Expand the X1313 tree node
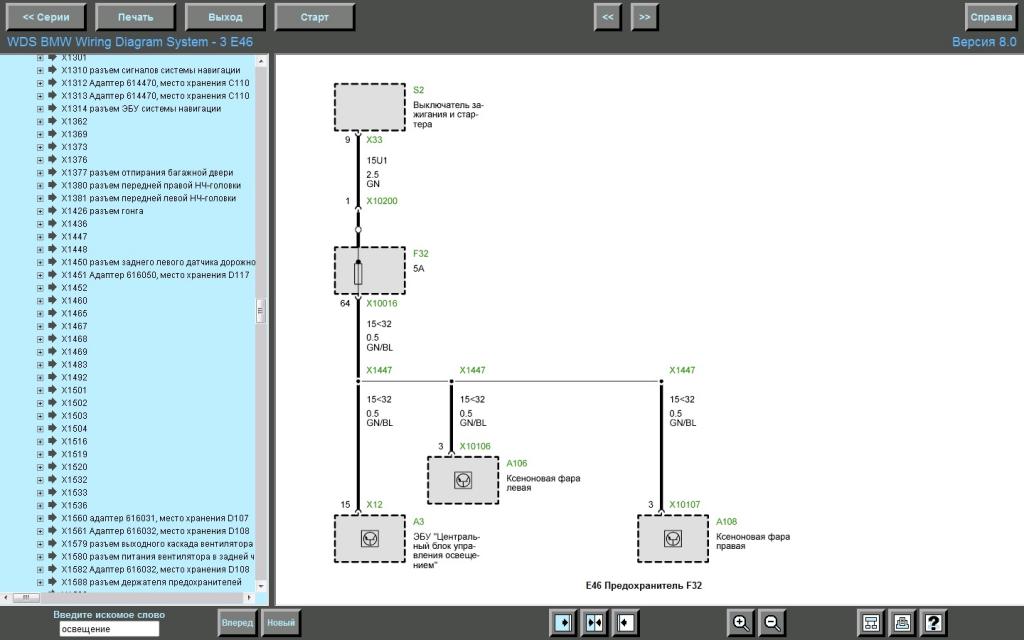Image resolution: width=1024 pixels, height=640 pixels. [40, 96]
